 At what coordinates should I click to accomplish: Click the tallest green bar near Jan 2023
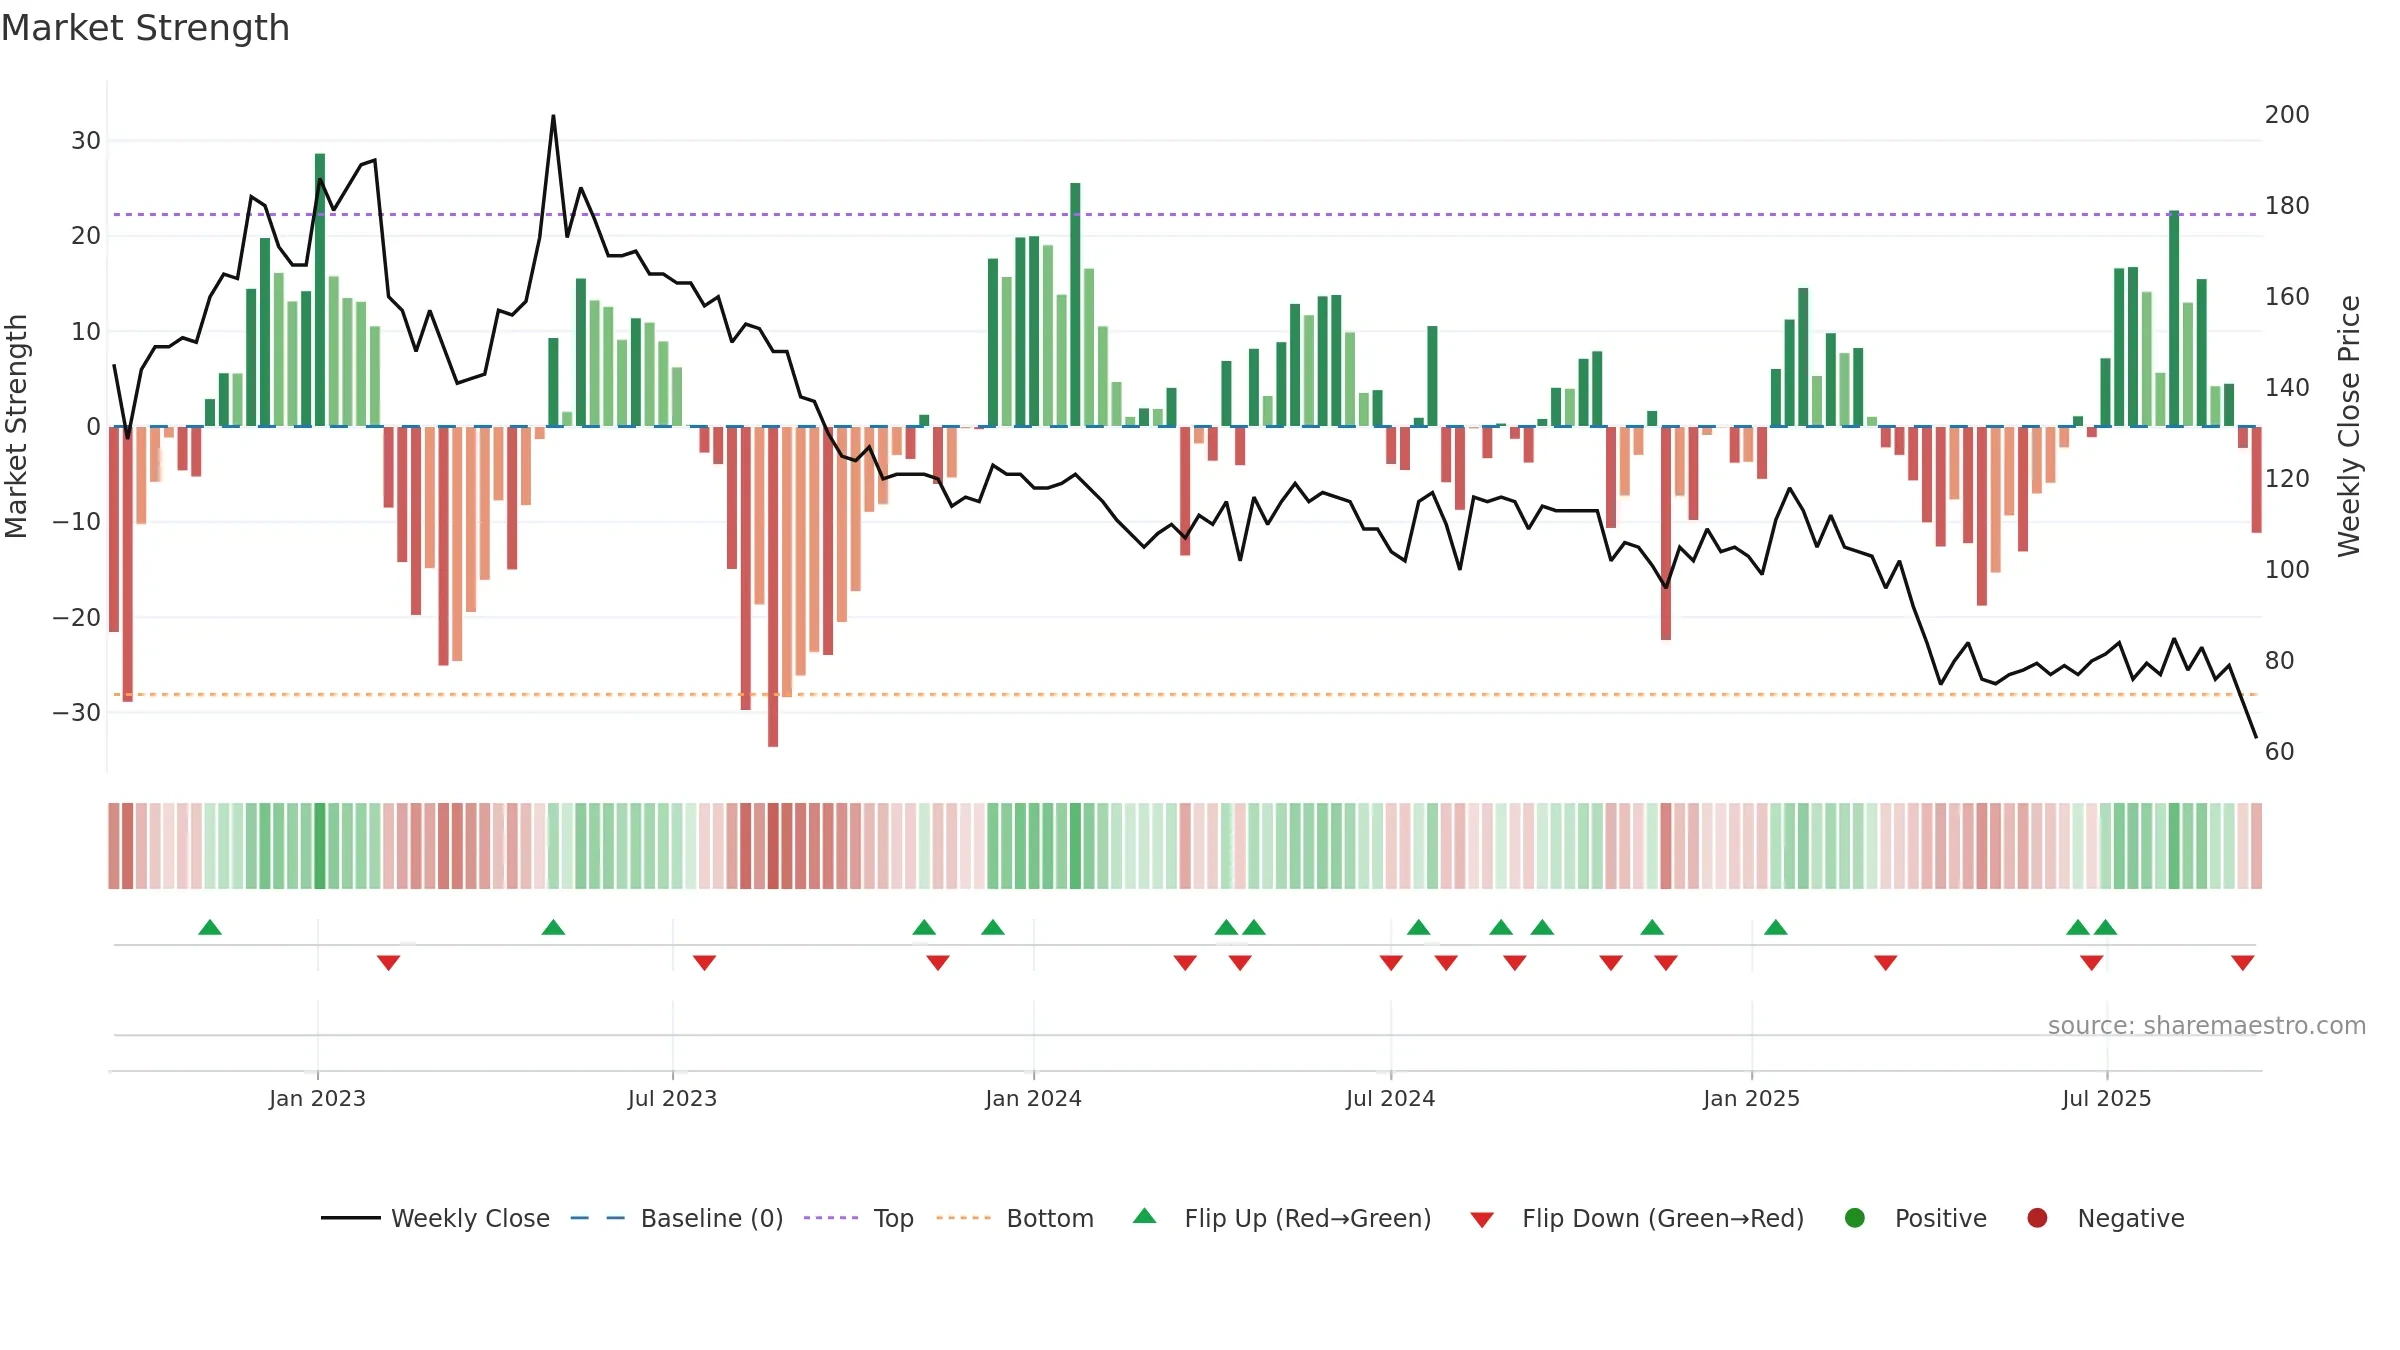pyautogui.click(x=320, y=290)
